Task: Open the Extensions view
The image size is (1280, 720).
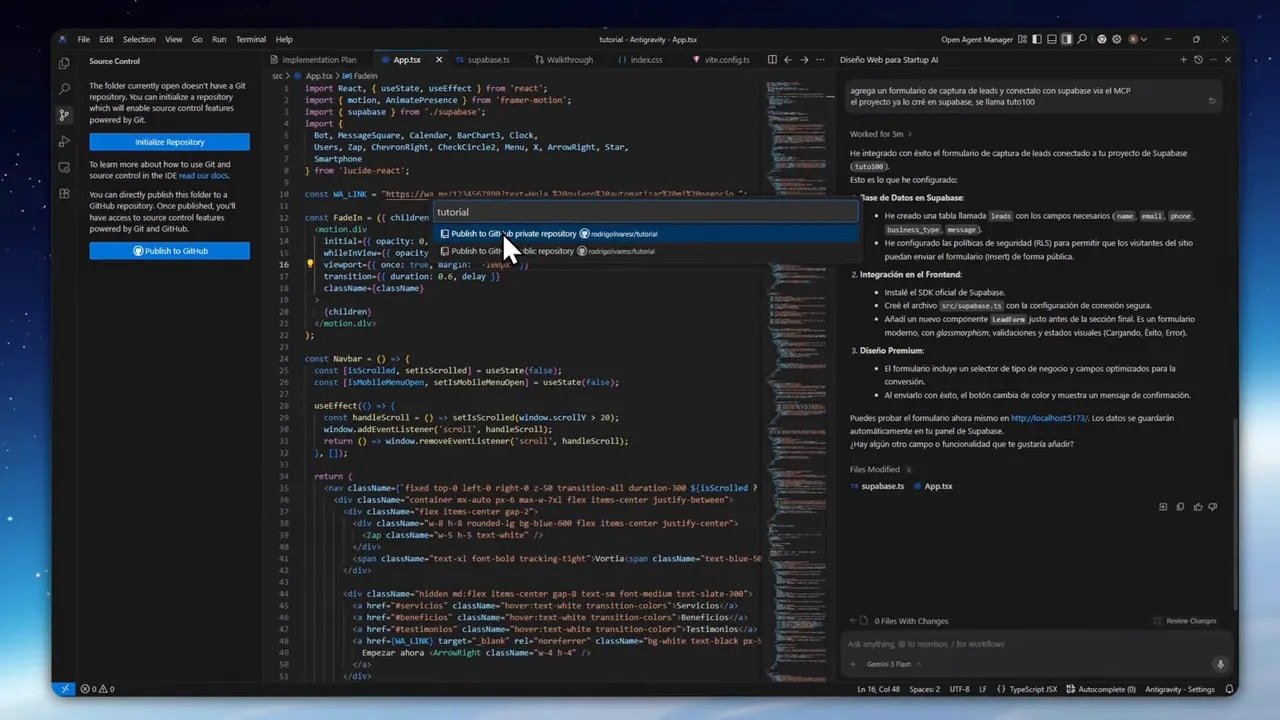Action: click(x=64, y=193)
